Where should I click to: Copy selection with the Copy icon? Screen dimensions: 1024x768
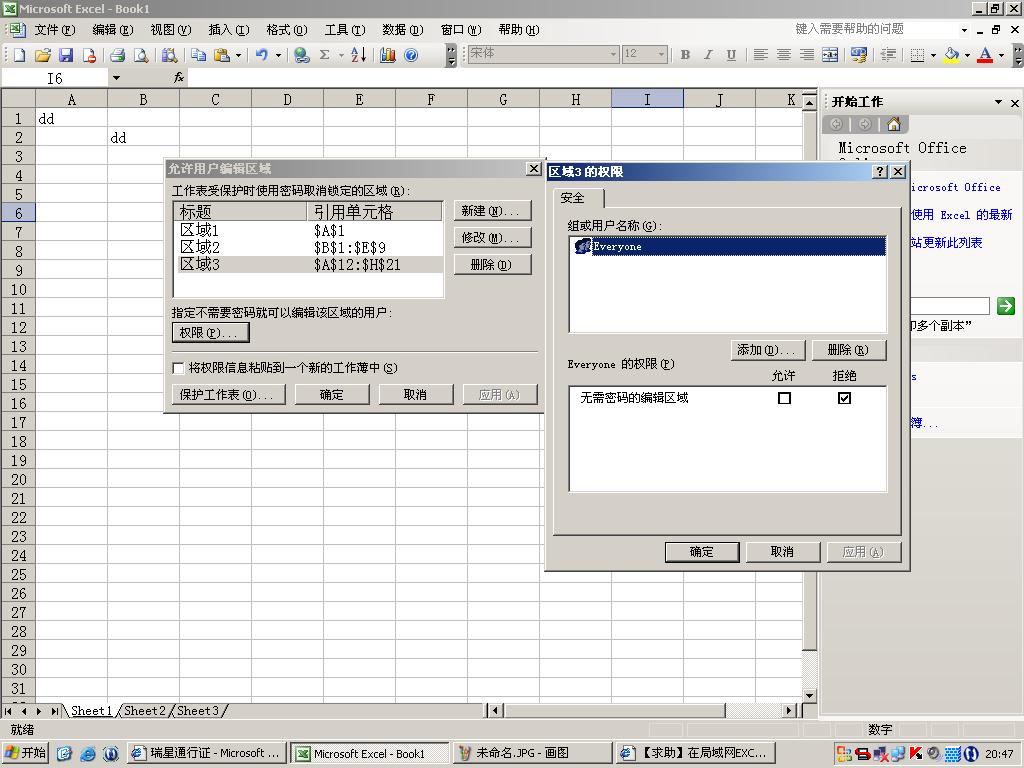click(199, 56)
